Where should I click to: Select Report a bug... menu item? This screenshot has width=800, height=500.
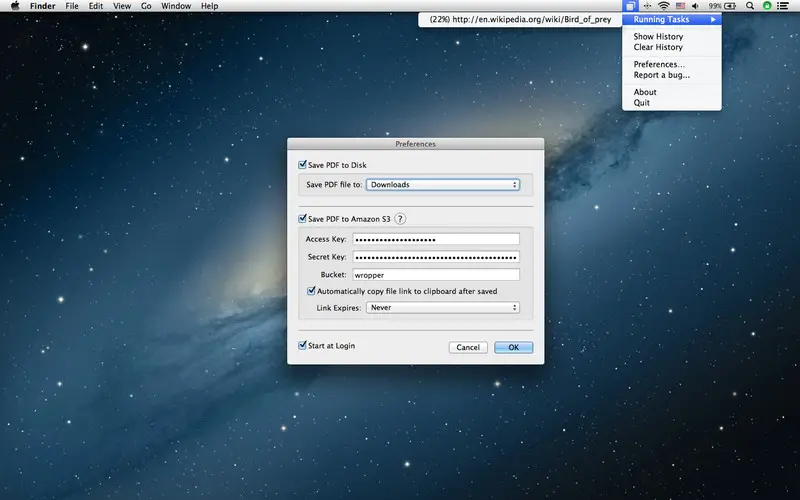(x=662, y=75)
